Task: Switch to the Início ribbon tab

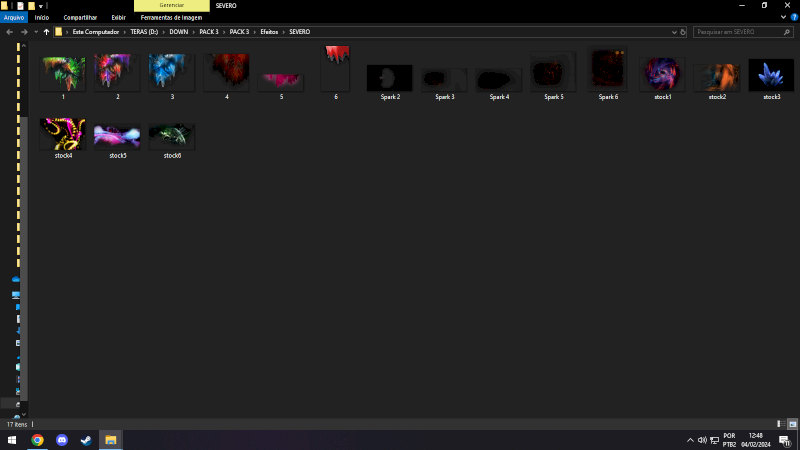Action: [x=42, y=17]
